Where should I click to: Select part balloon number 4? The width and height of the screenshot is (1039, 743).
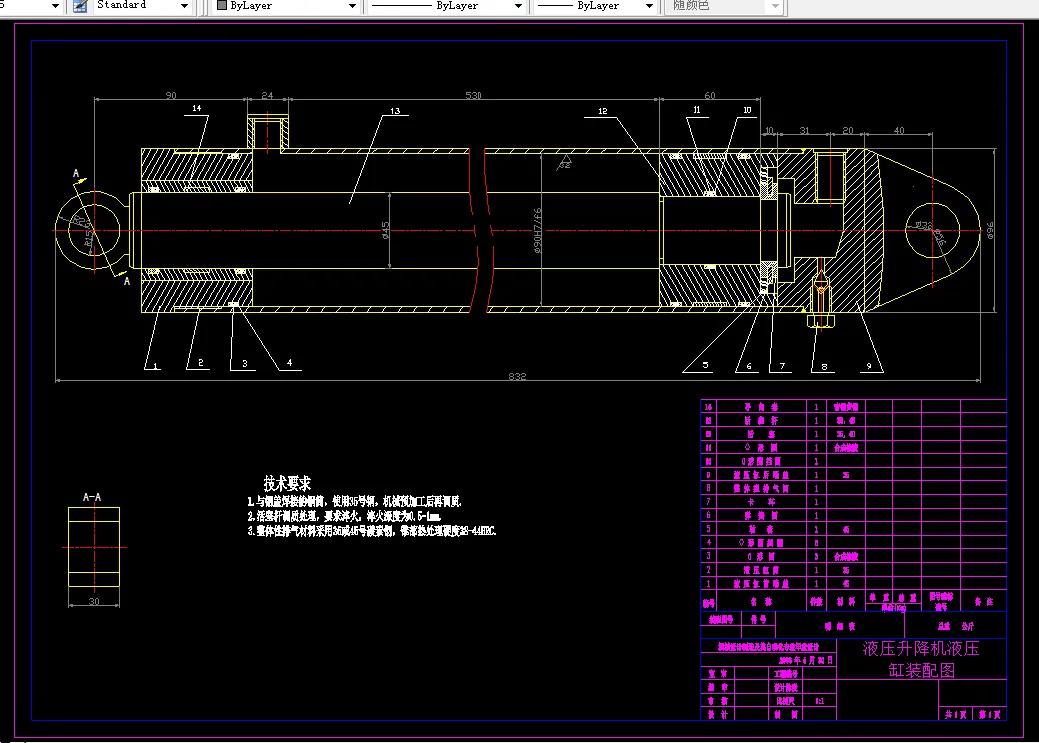pos(290,363)
